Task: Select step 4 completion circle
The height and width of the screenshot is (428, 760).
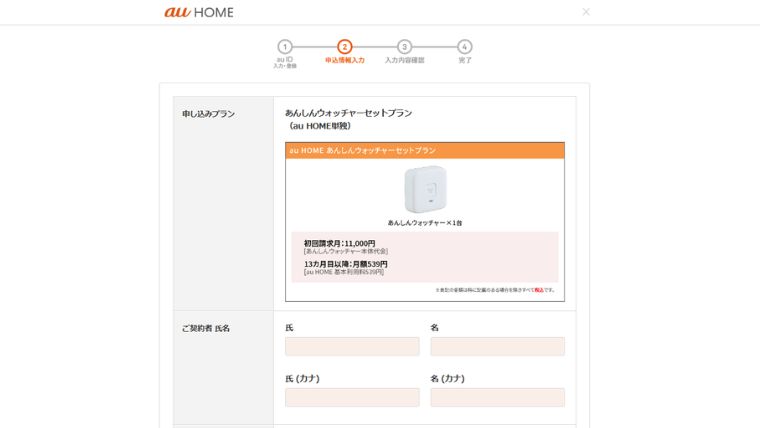Action: (464, 47)
